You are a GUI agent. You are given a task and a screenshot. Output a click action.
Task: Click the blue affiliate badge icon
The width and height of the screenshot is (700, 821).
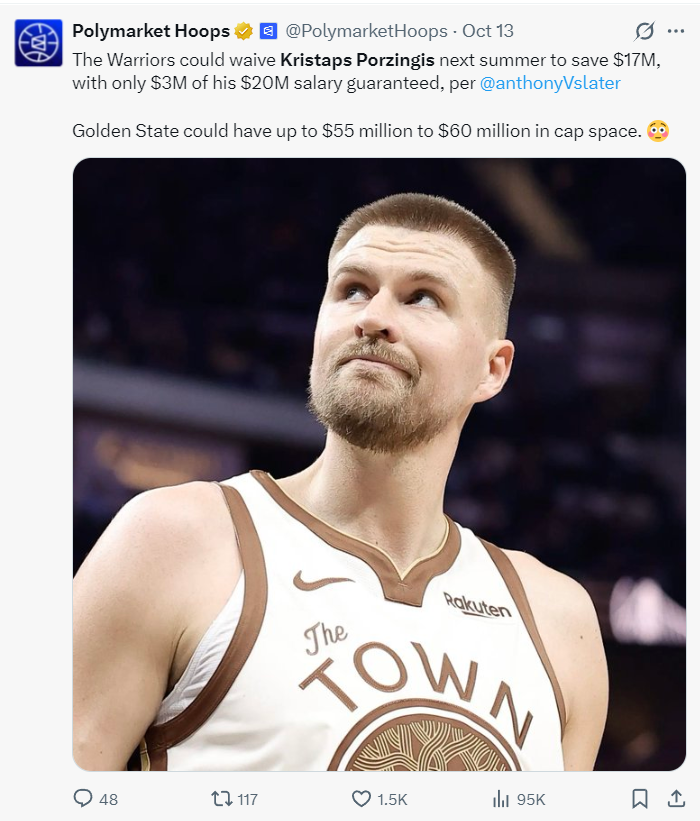[268, 31]
